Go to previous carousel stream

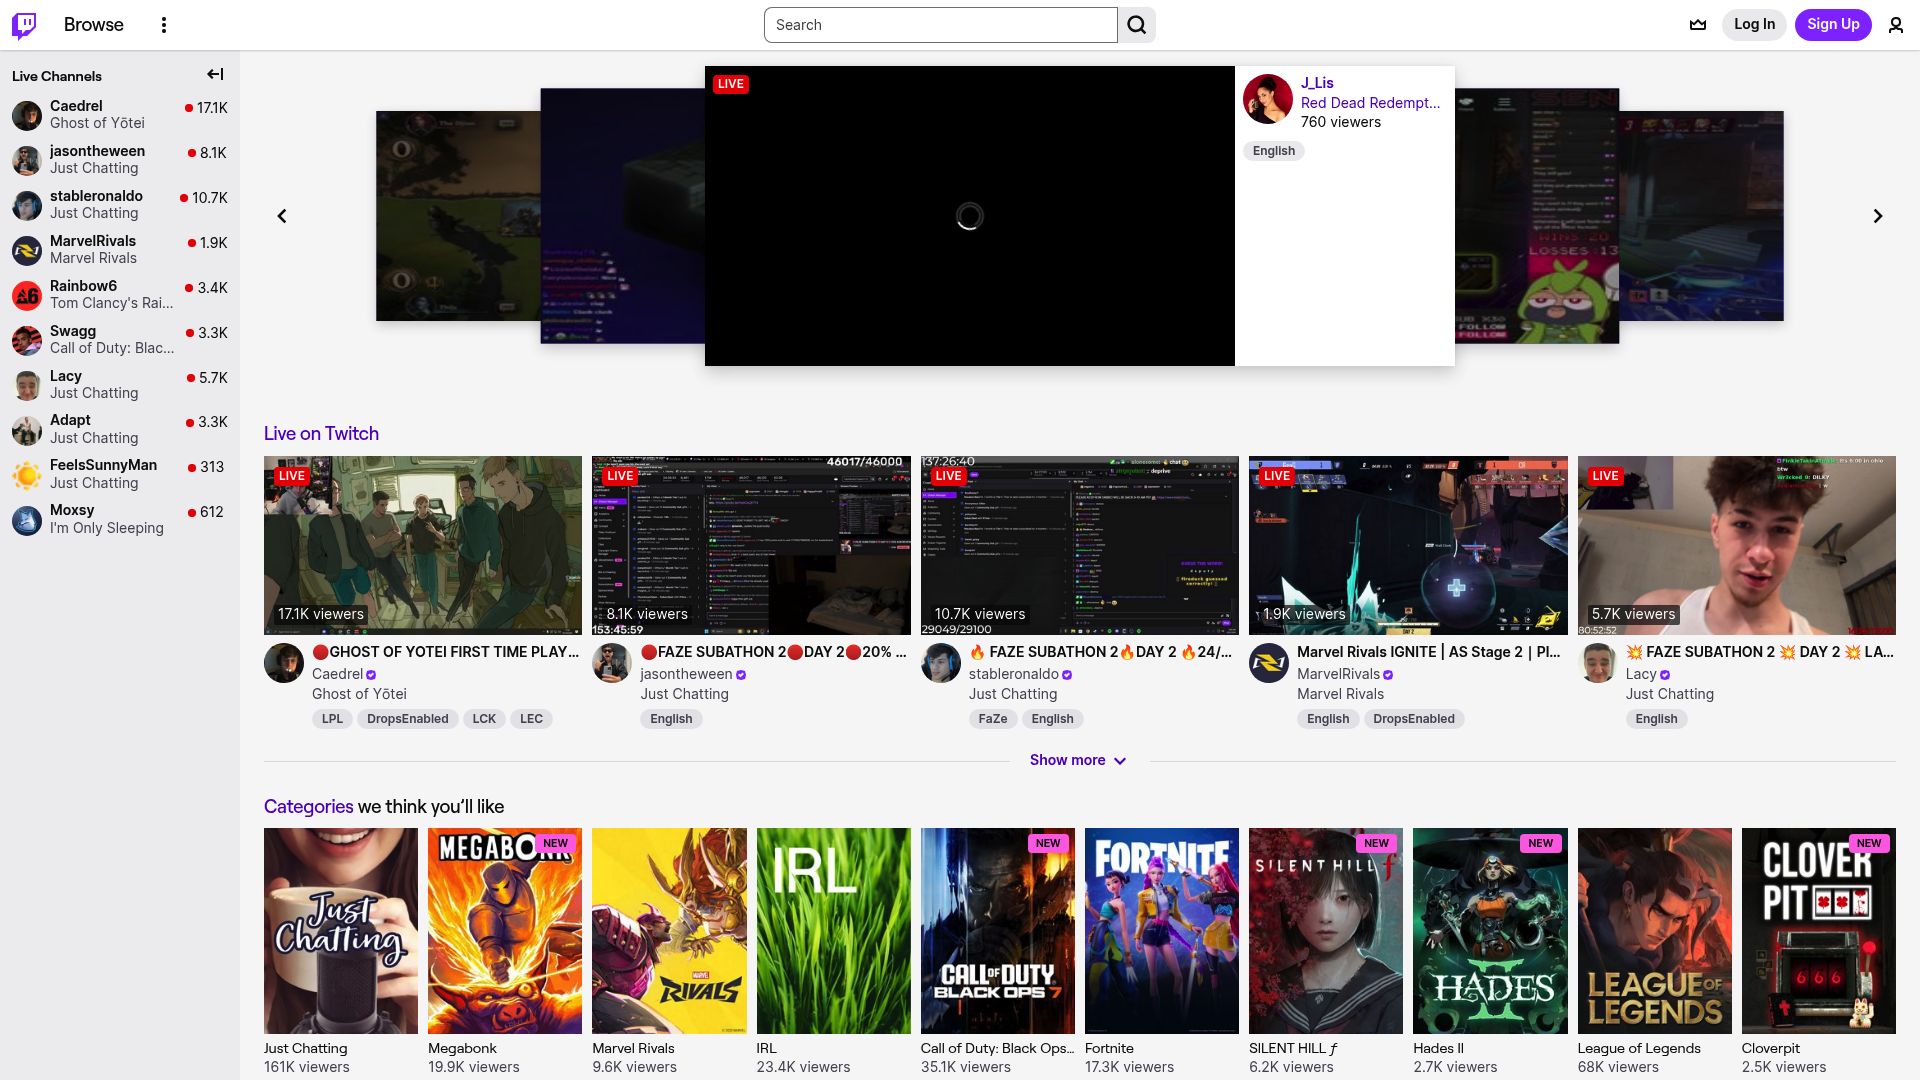click(x=282, y=216)
